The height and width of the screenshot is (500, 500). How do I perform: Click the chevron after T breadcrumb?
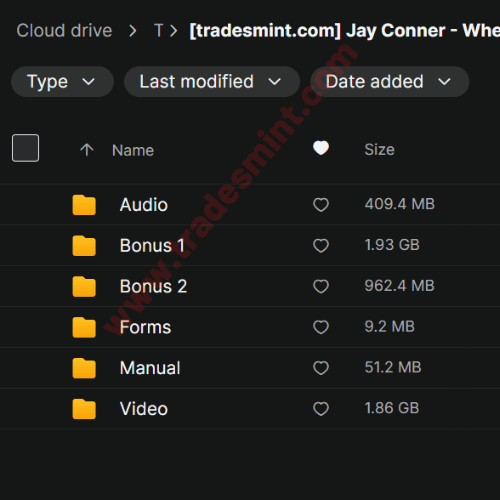point(173,31)
